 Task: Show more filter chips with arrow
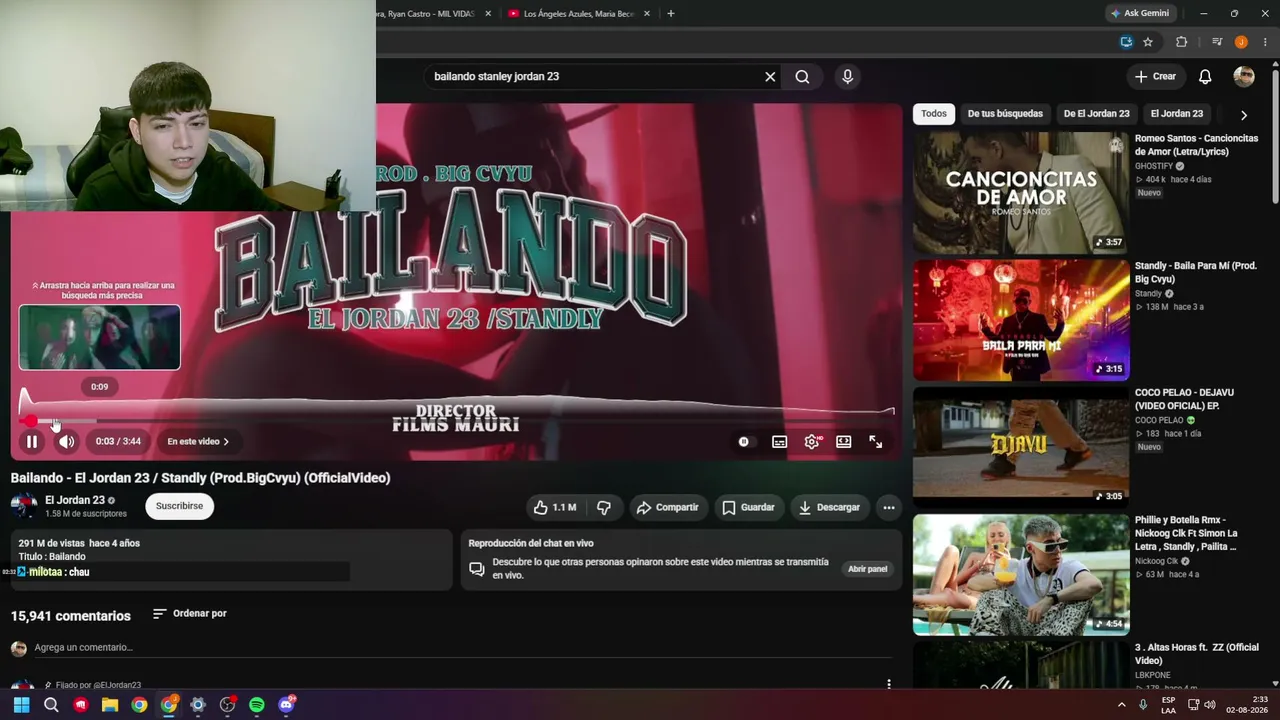tap(1243, 115)
